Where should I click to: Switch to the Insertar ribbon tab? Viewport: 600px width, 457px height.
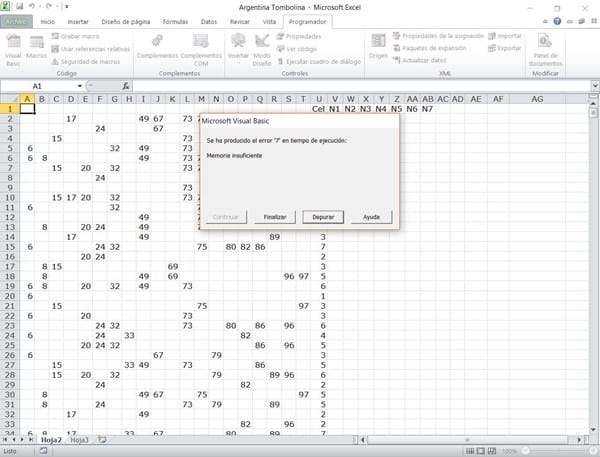78,22
